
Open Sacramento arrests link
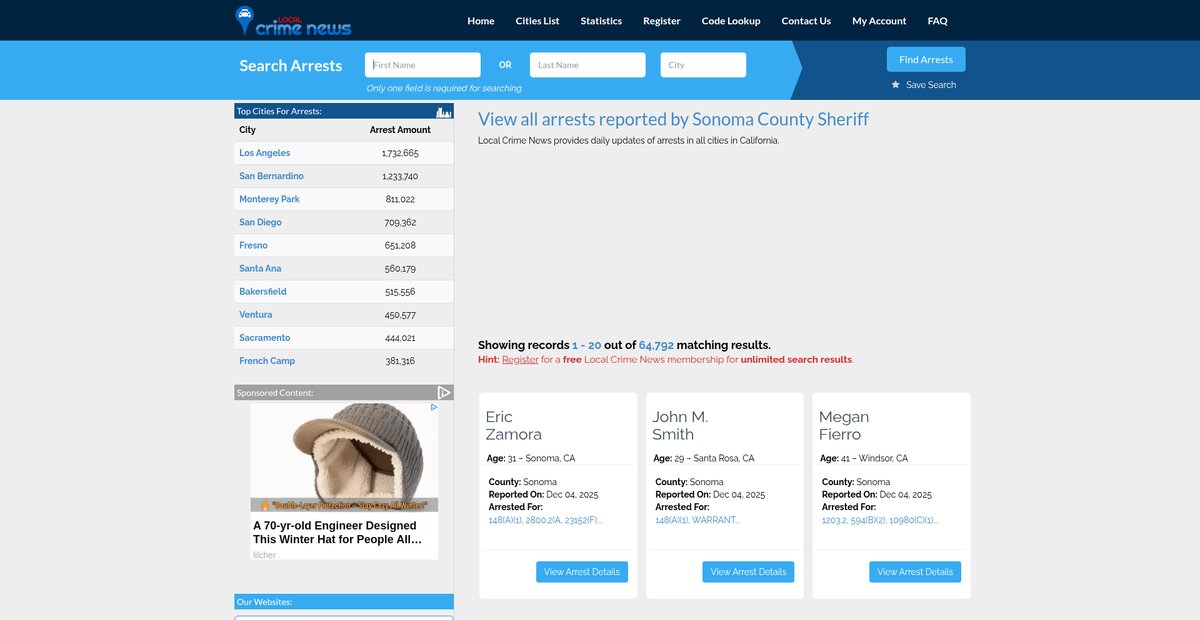[265, 337]
